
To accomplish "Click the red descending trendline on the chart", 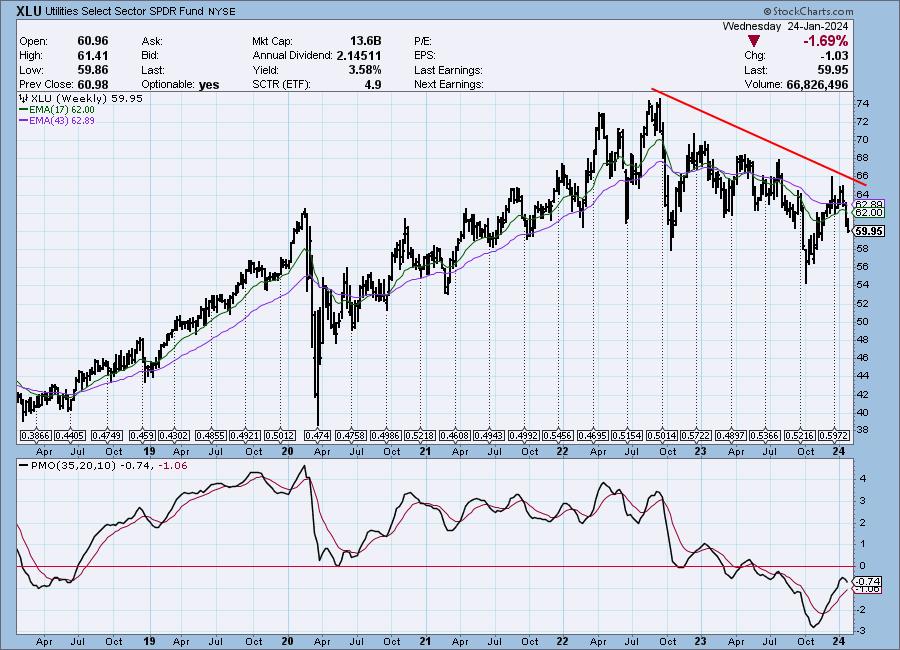I will [x=759, y=137].
